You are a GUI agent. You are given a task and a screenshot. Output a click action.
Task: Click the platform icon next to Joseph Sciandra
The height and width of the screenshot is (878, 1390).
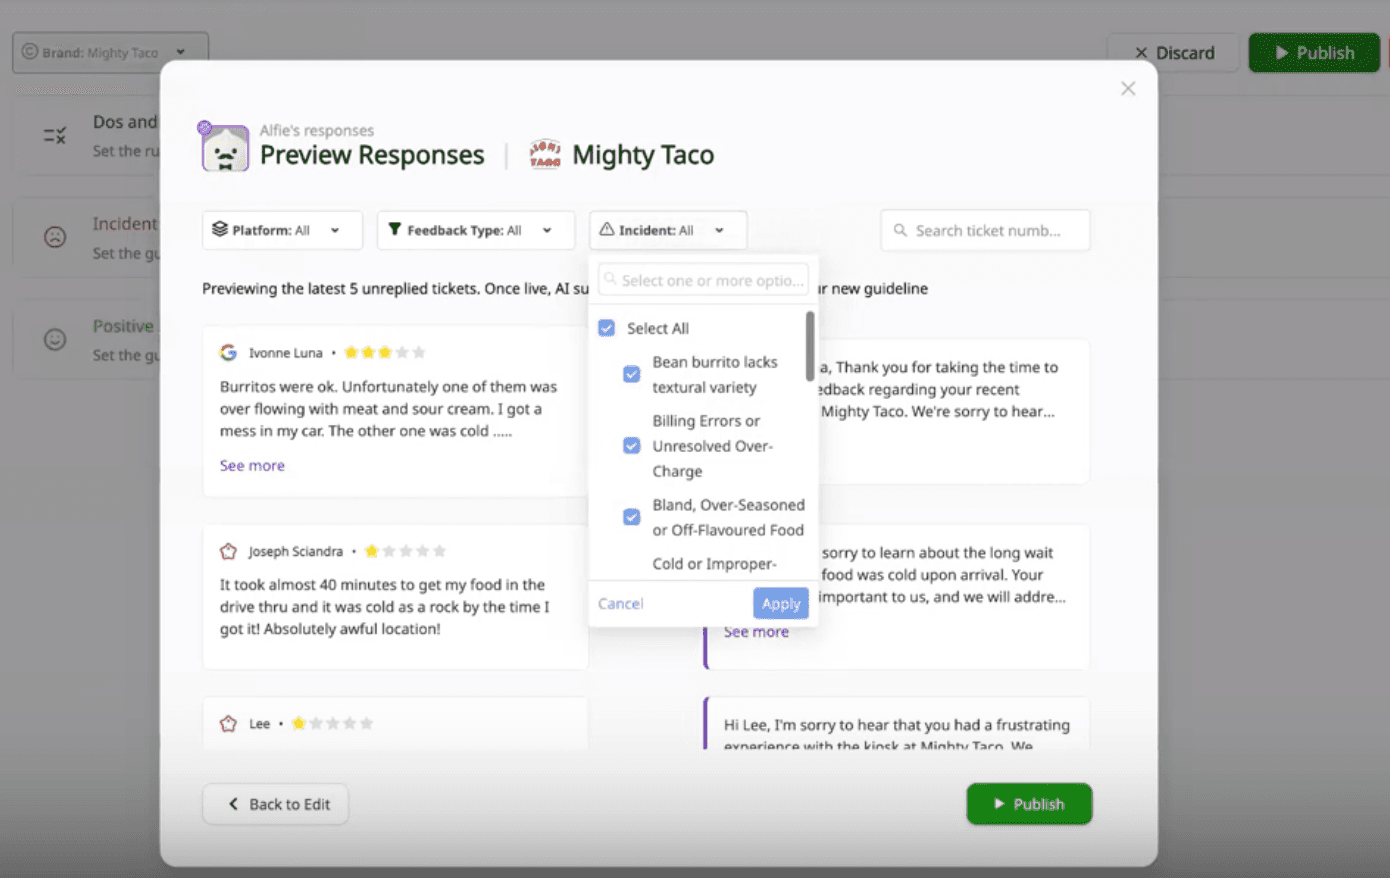click(x=228, y=551)
